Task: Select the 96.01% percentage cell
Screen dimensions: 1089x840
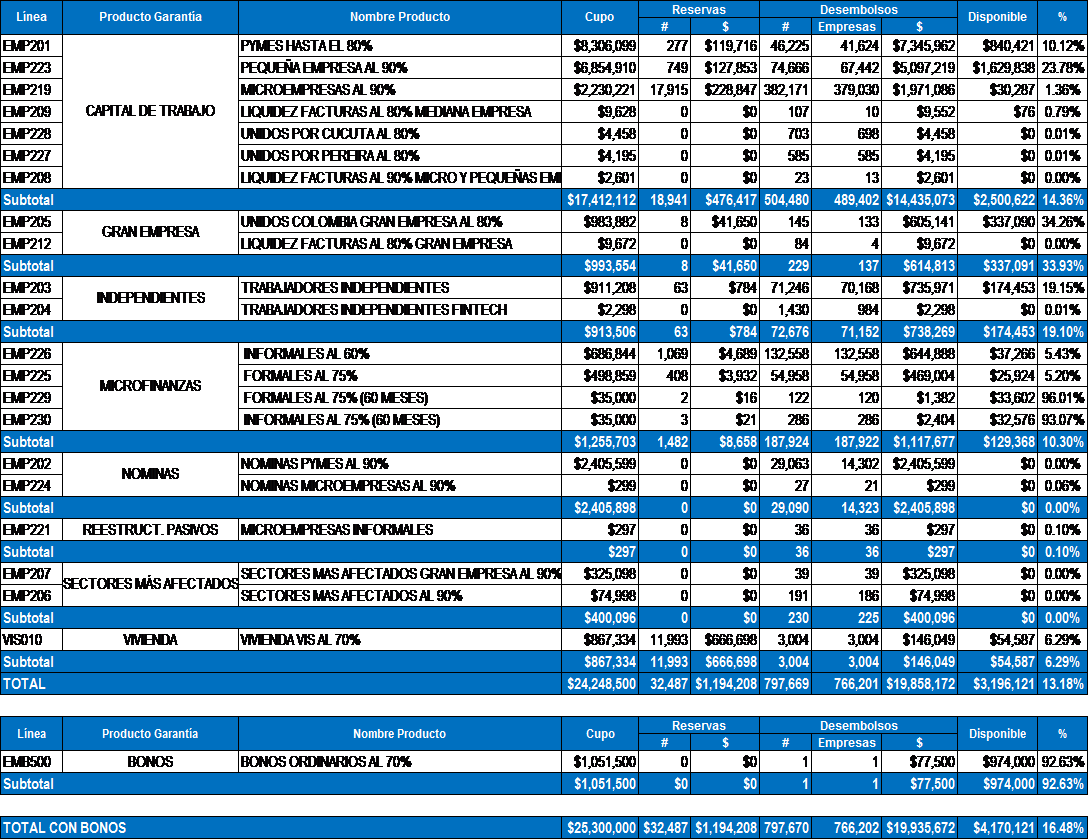Action: click(x=1062, y=397)
